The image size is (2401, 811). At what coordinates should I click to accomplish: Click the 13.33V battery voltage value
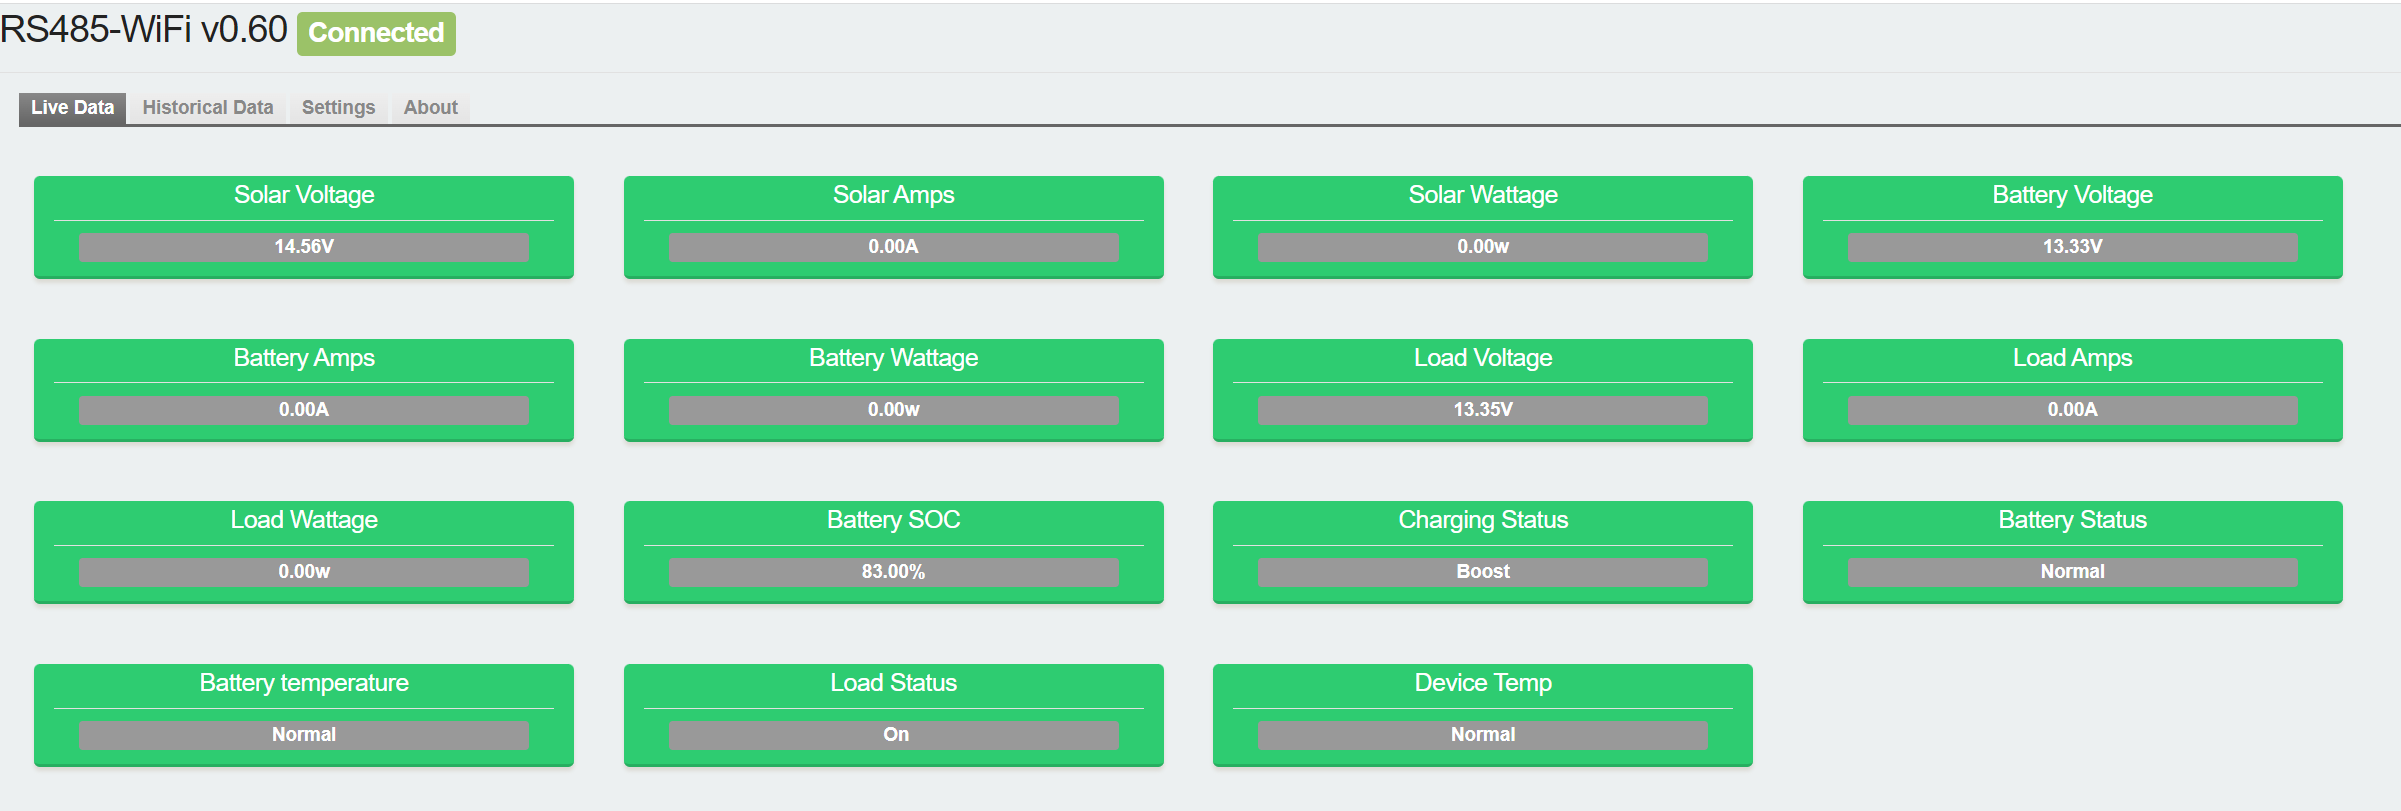(2073, 247)
